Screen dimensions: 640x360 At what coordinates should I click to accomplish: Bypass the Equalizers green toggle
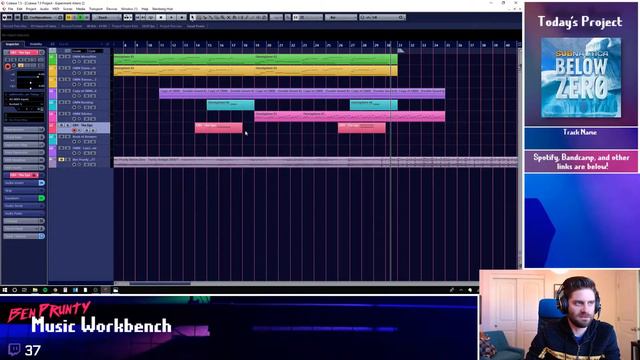(42, 198)
